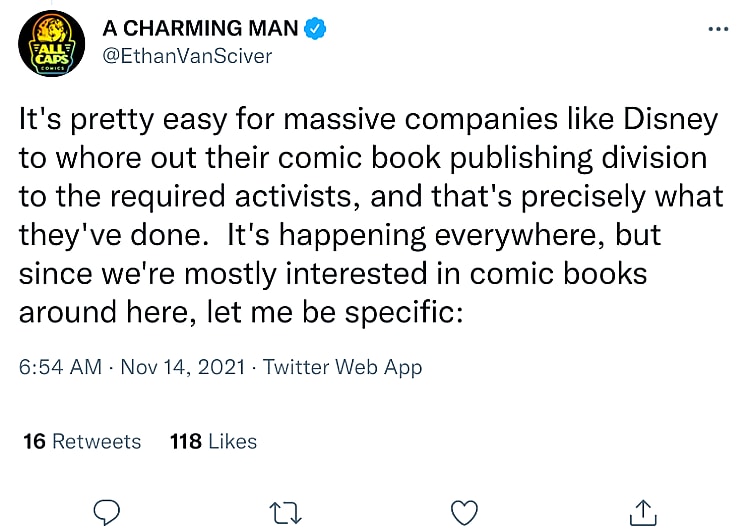Open the share tweet icon
The image size is (750, 532).
click(x=643, y=513)
